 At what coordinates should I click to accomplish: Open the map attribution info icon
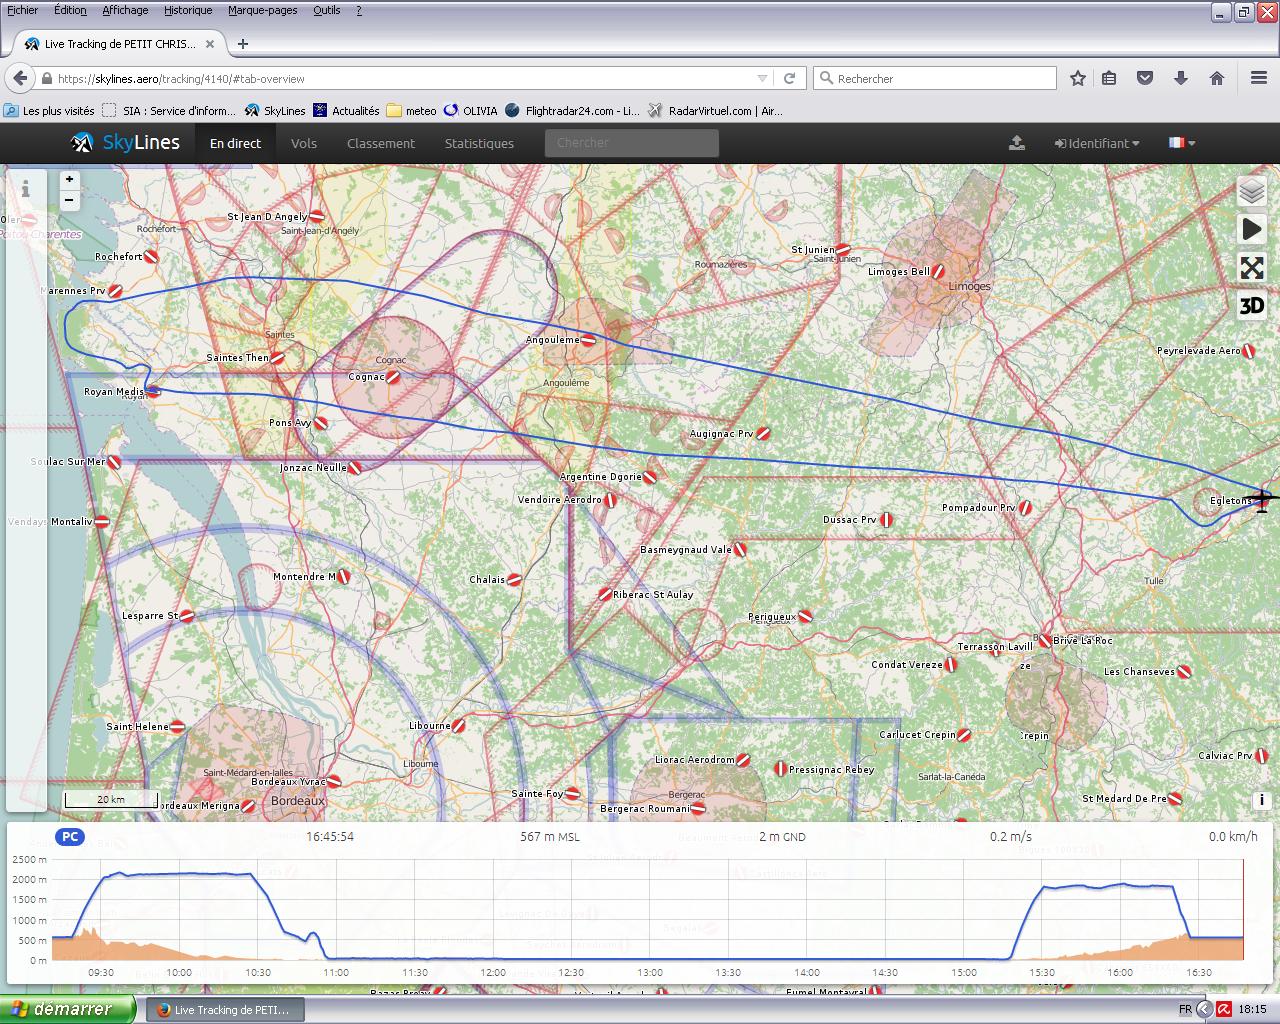1262,800
